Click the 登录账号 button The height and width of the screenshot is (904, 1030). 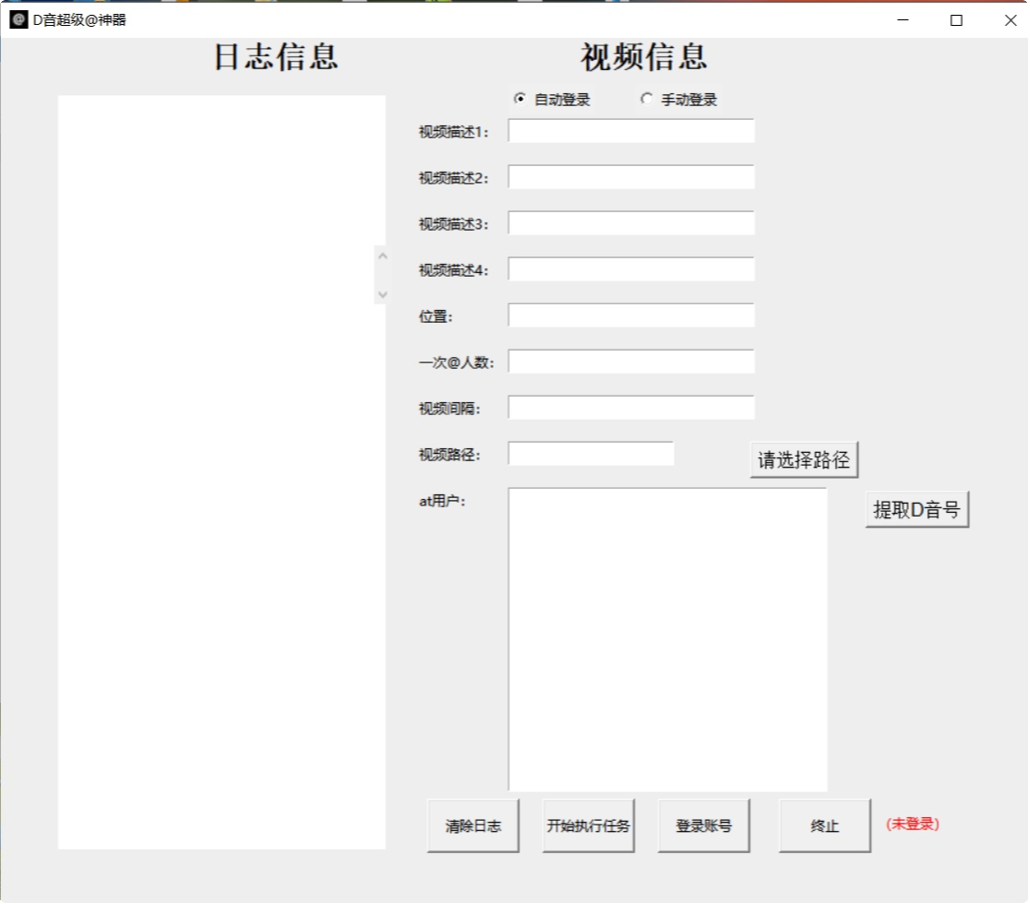click(704, 825)
